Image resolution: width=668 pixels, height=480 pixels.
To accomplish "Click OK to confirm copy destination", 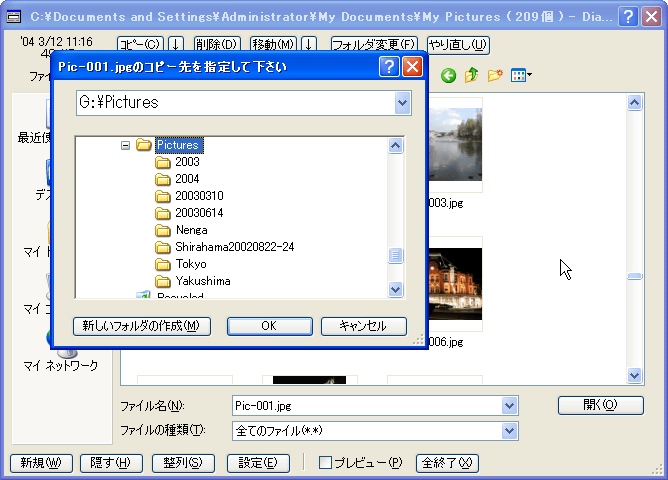I will click(268, 326).
